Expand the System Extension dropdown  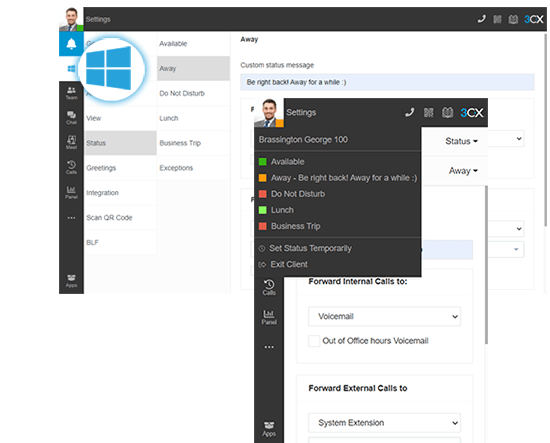point(384,423)
